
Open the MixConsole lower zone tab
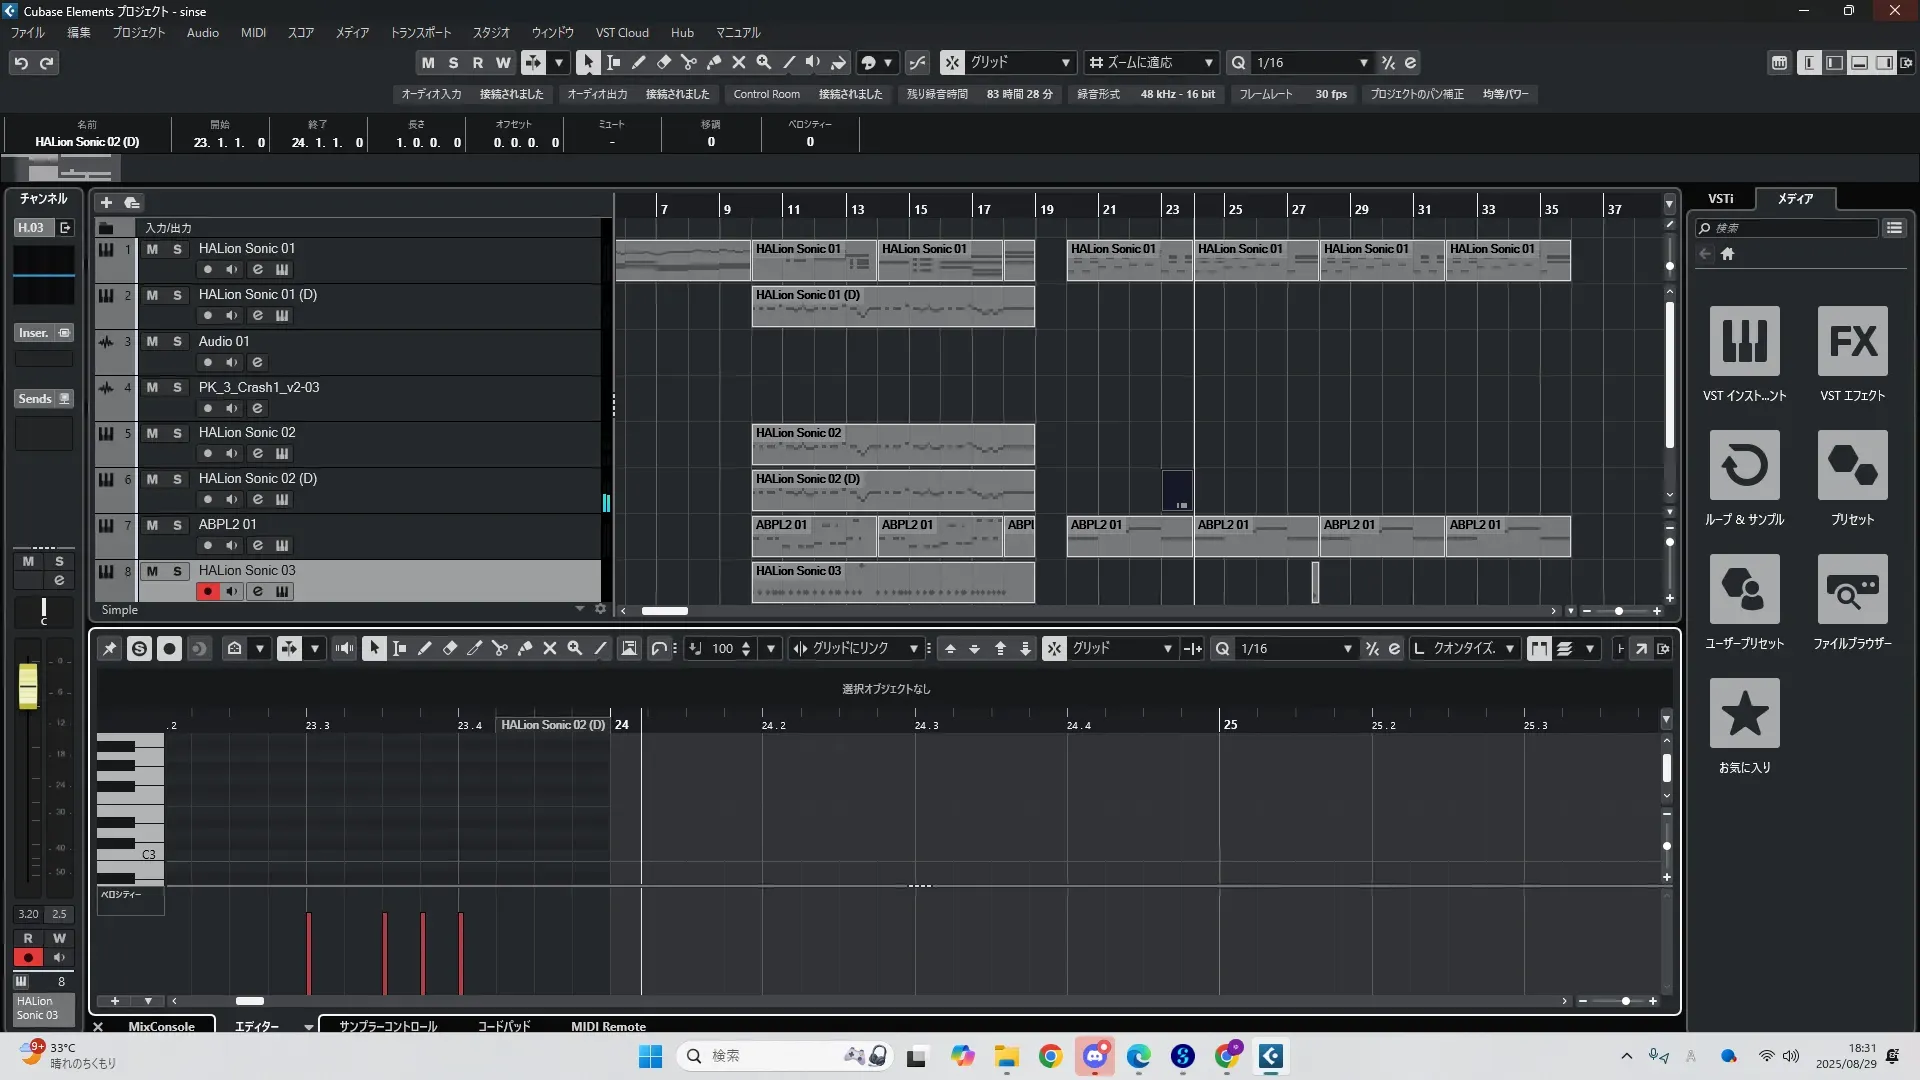tap(161, 1026)
